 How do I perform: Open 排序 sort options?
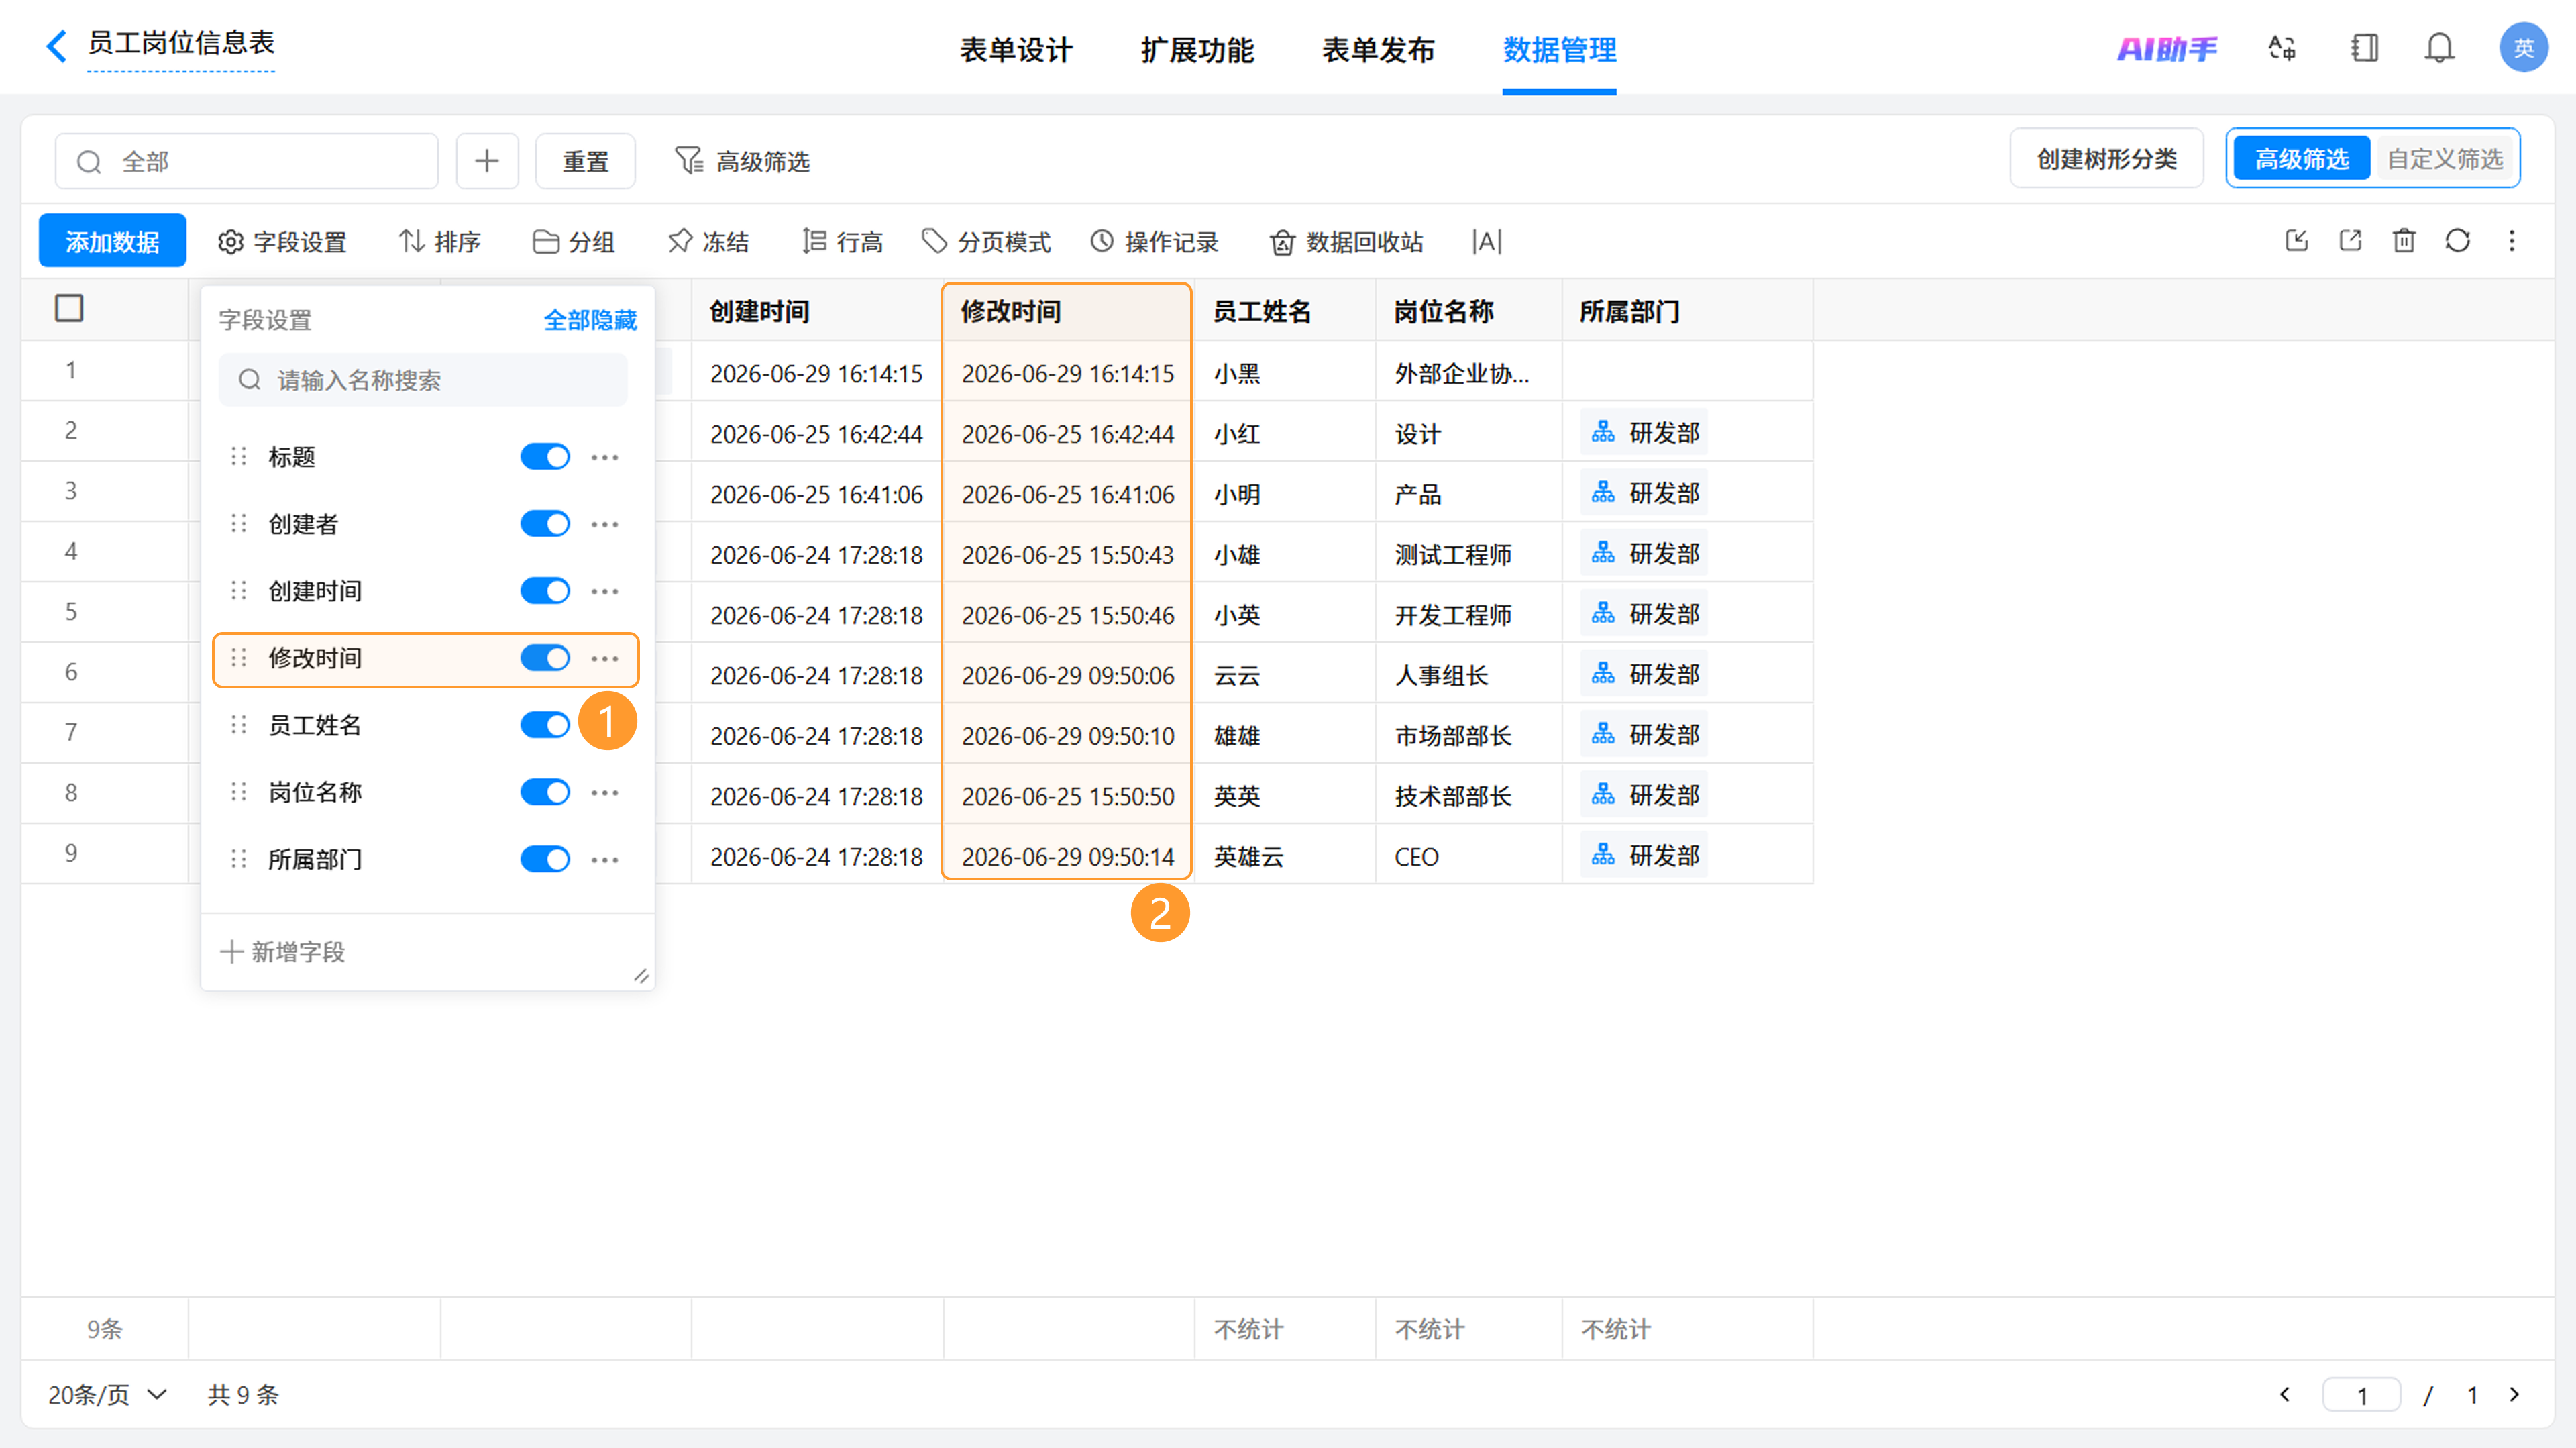[x=440, y=242]
